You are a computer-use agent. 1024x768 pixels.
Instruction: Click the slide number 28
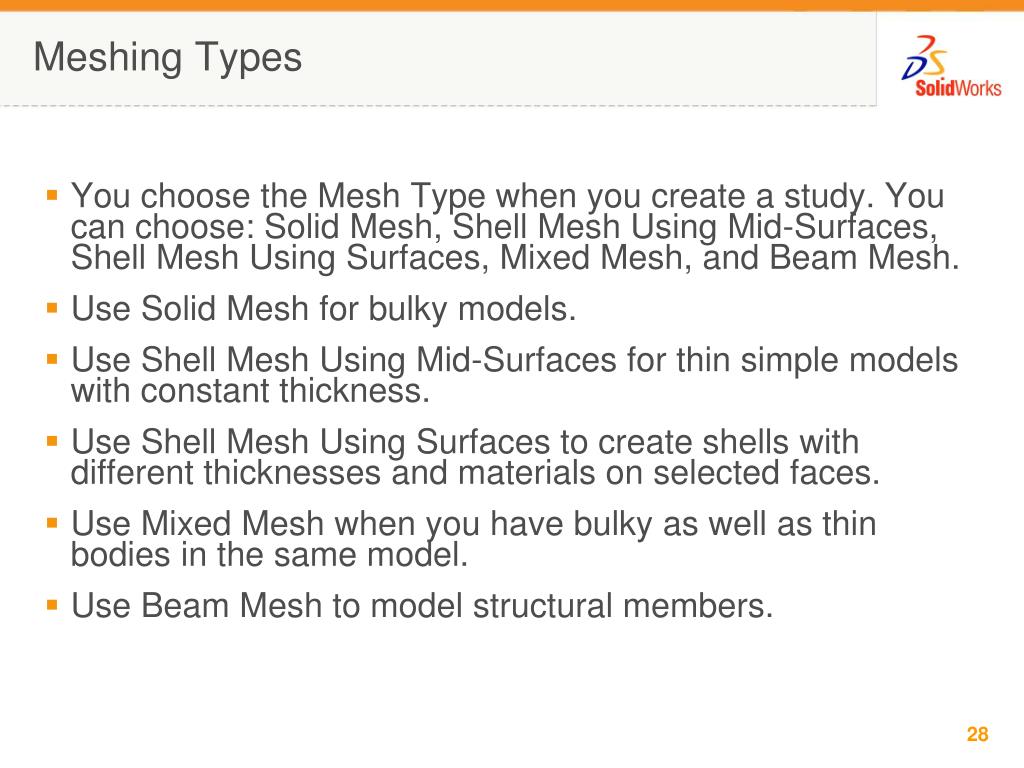point(978,734)
